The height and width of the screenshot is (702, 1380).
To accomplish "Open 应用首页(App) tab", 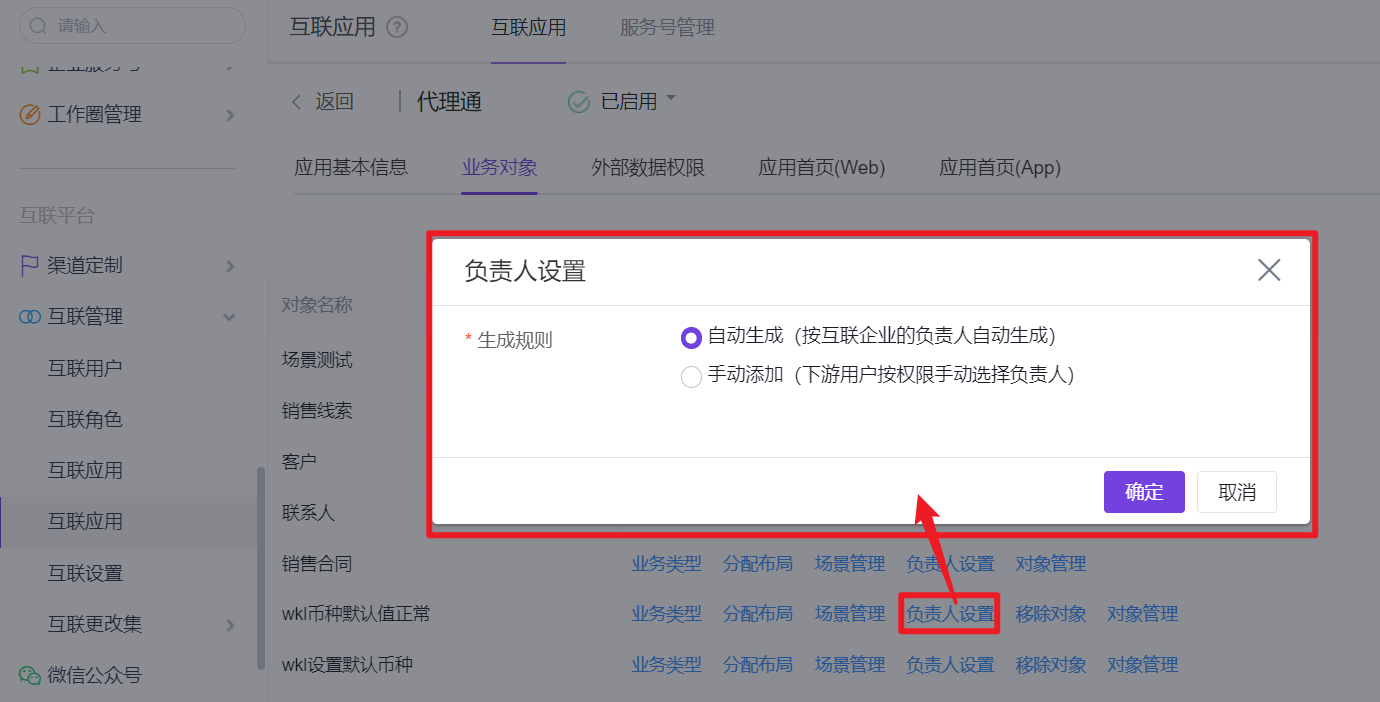I will click(1000, 168).
